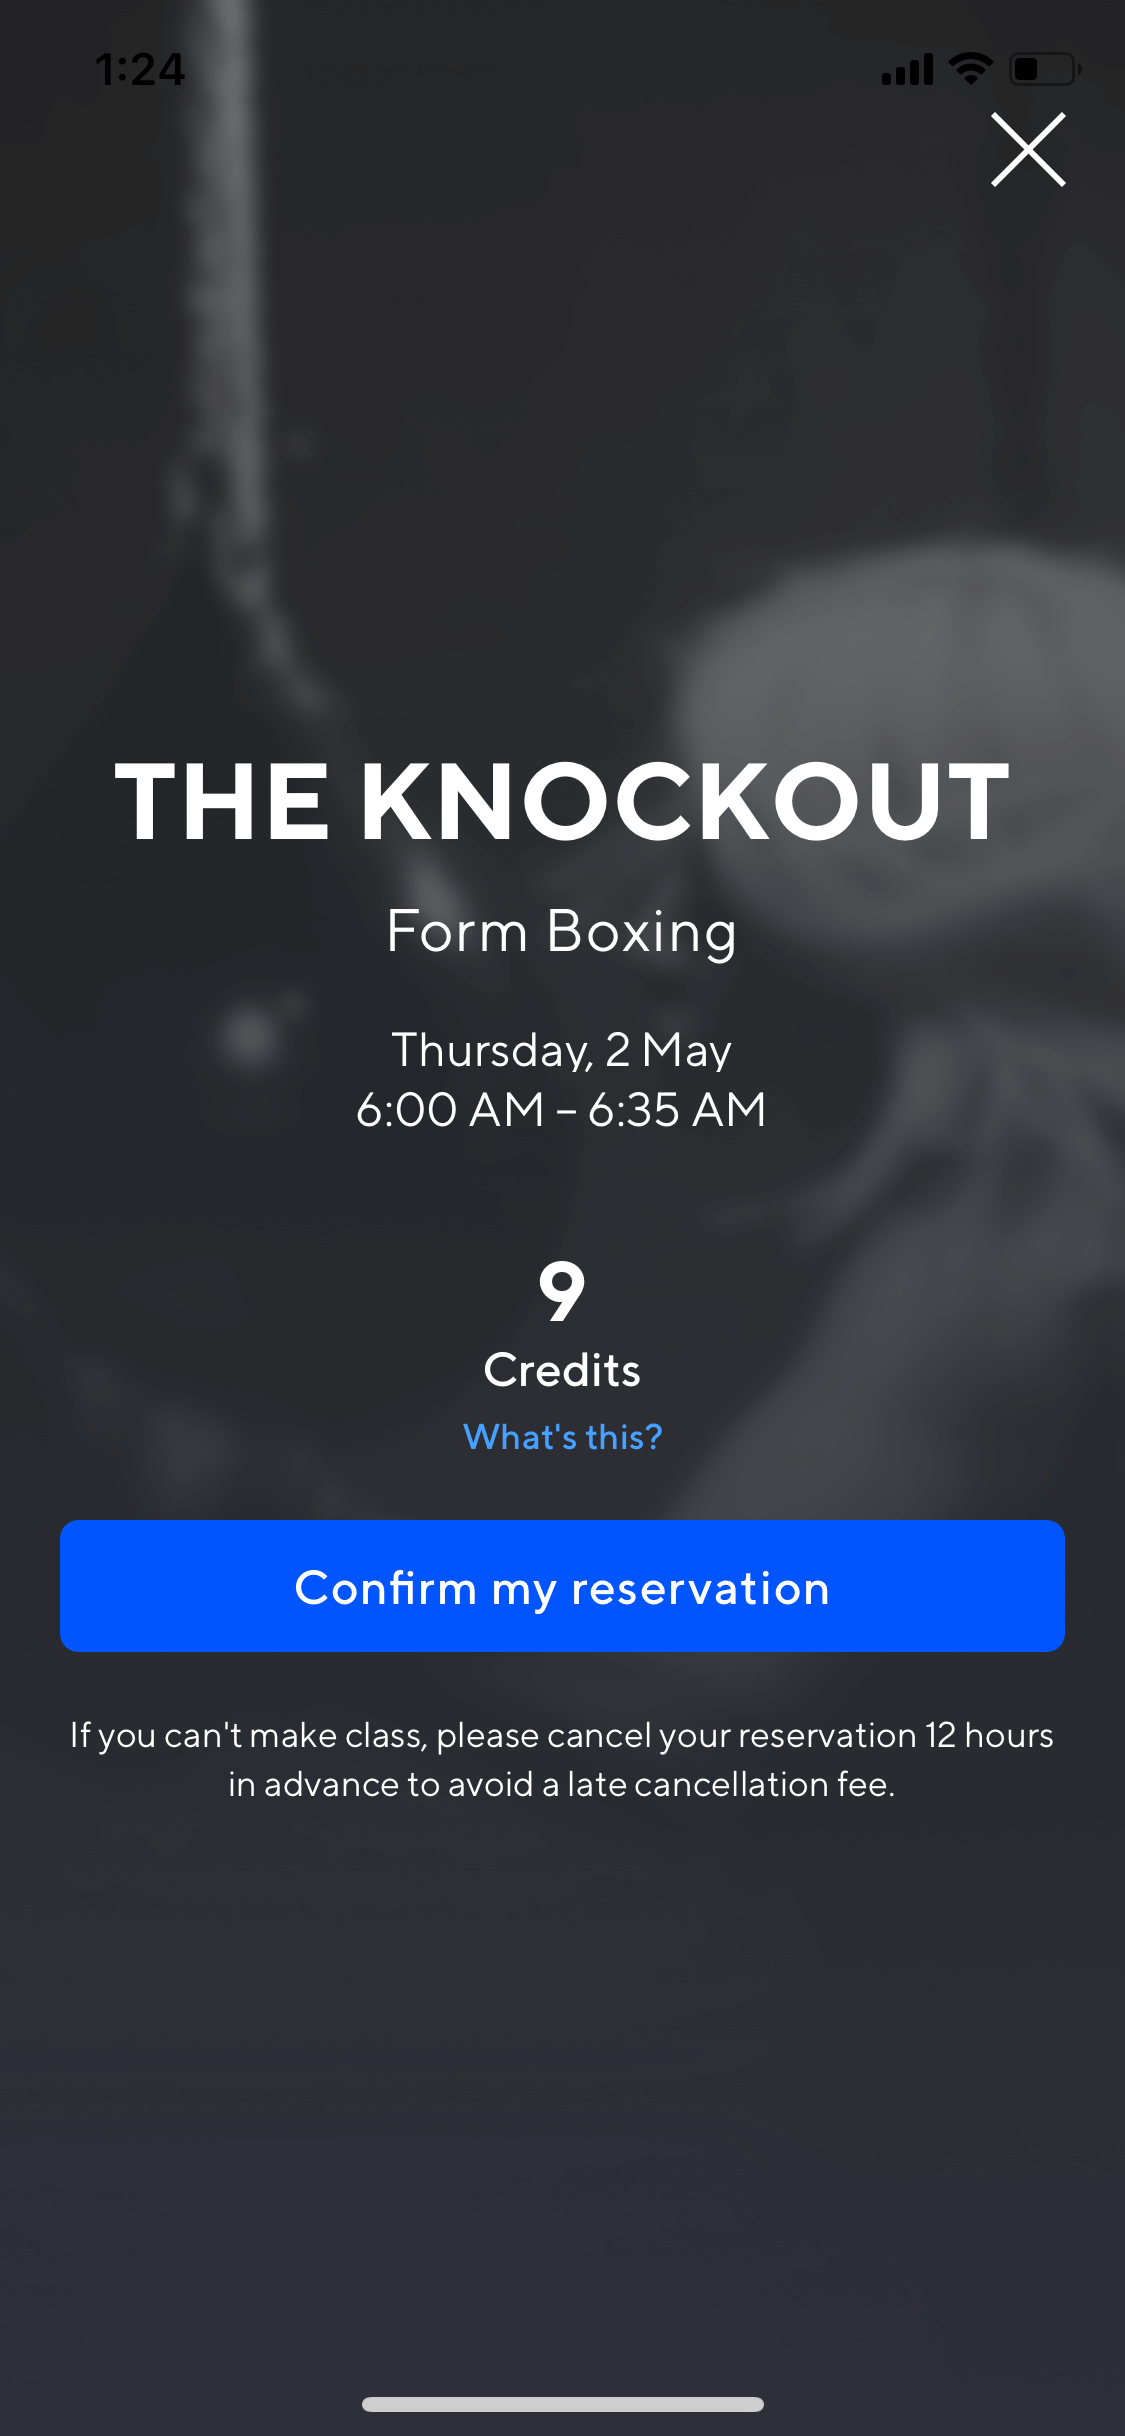
Task: Tap the "12 hours" text in cancellation notice
Action: point(989,1735)
